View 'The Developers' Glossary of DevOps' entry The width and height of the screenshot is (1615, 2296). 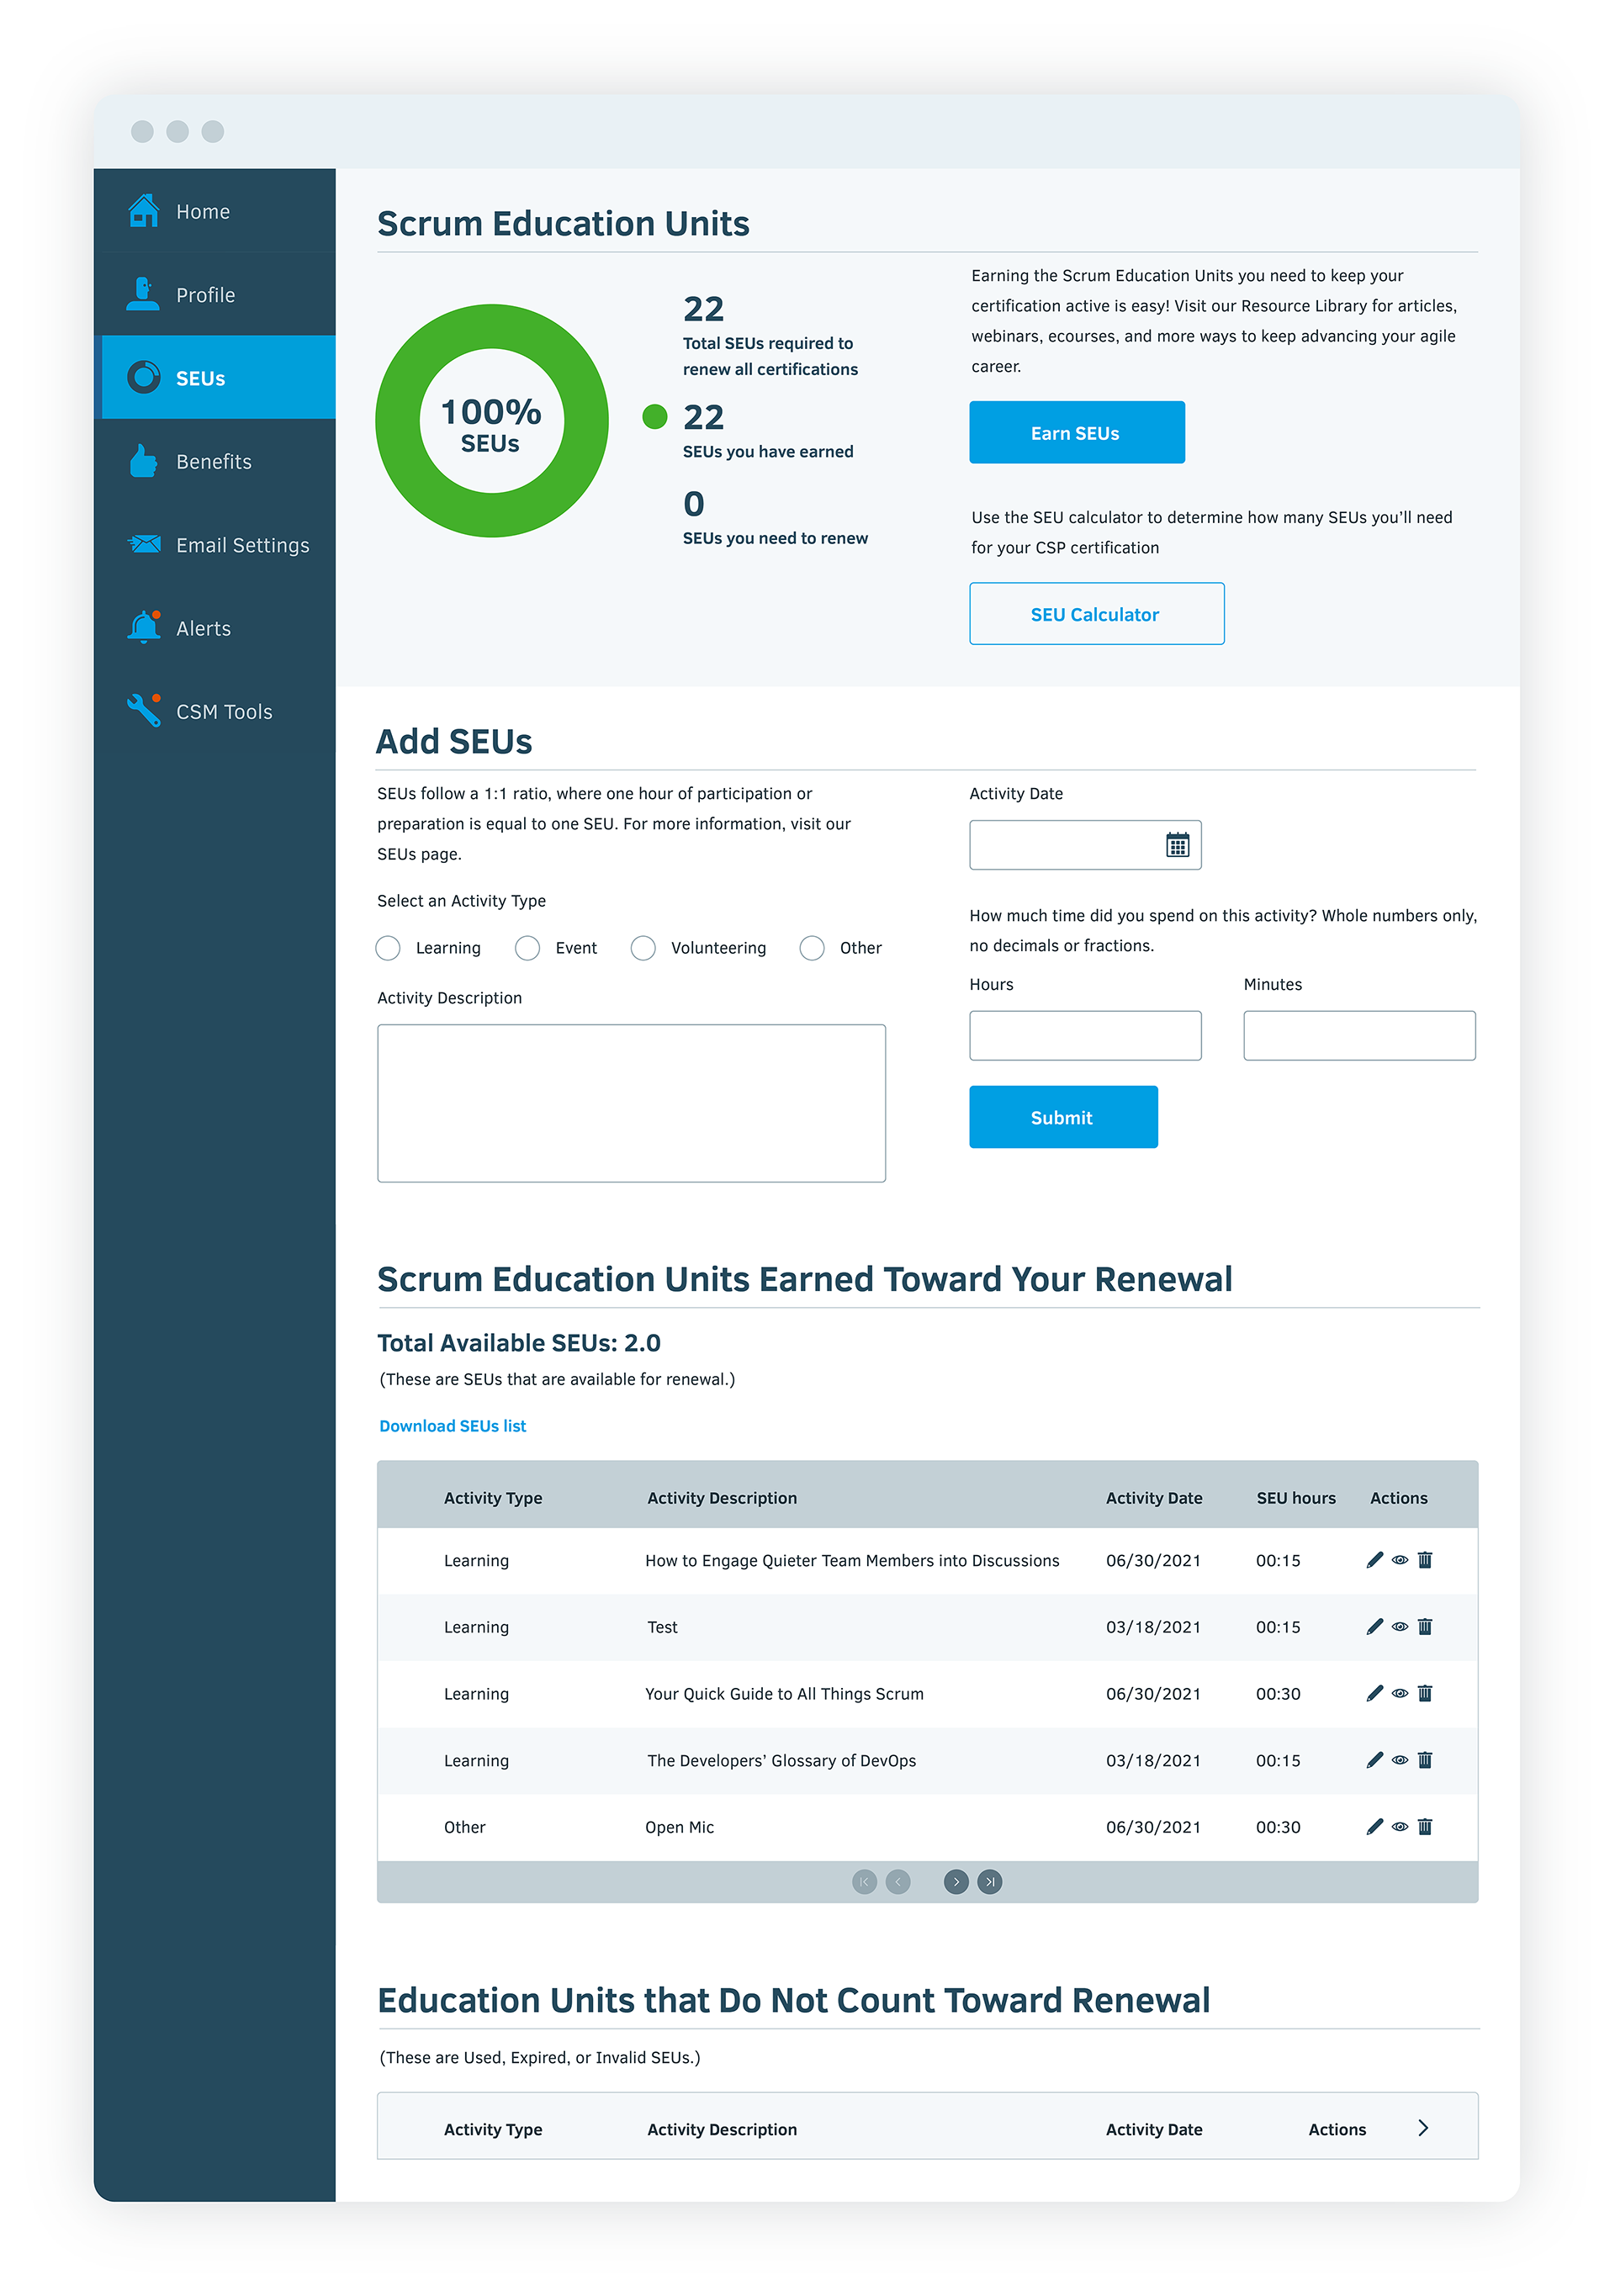[1400, 1760]
